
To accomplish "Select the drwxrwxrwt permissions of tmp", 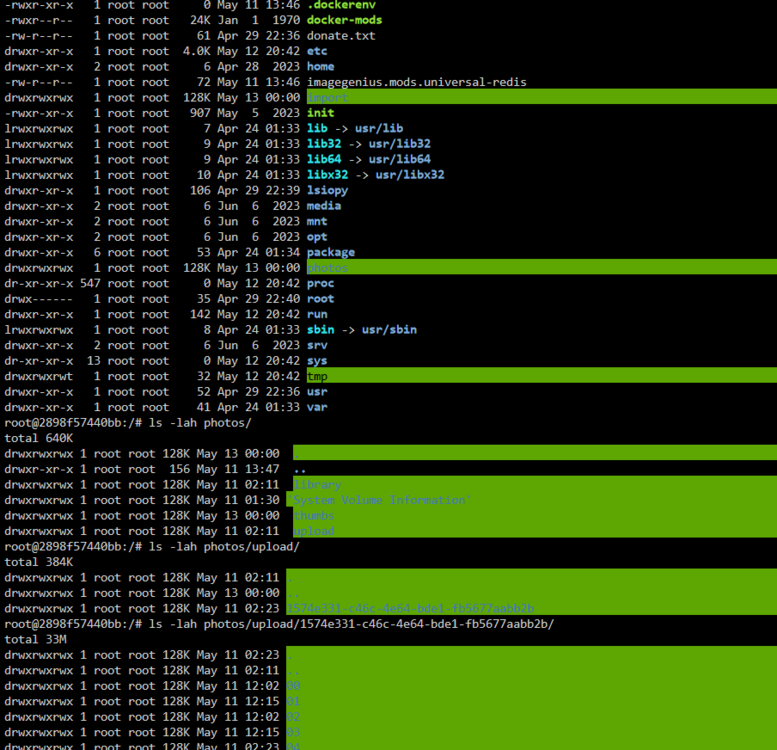I will [39, 376].
